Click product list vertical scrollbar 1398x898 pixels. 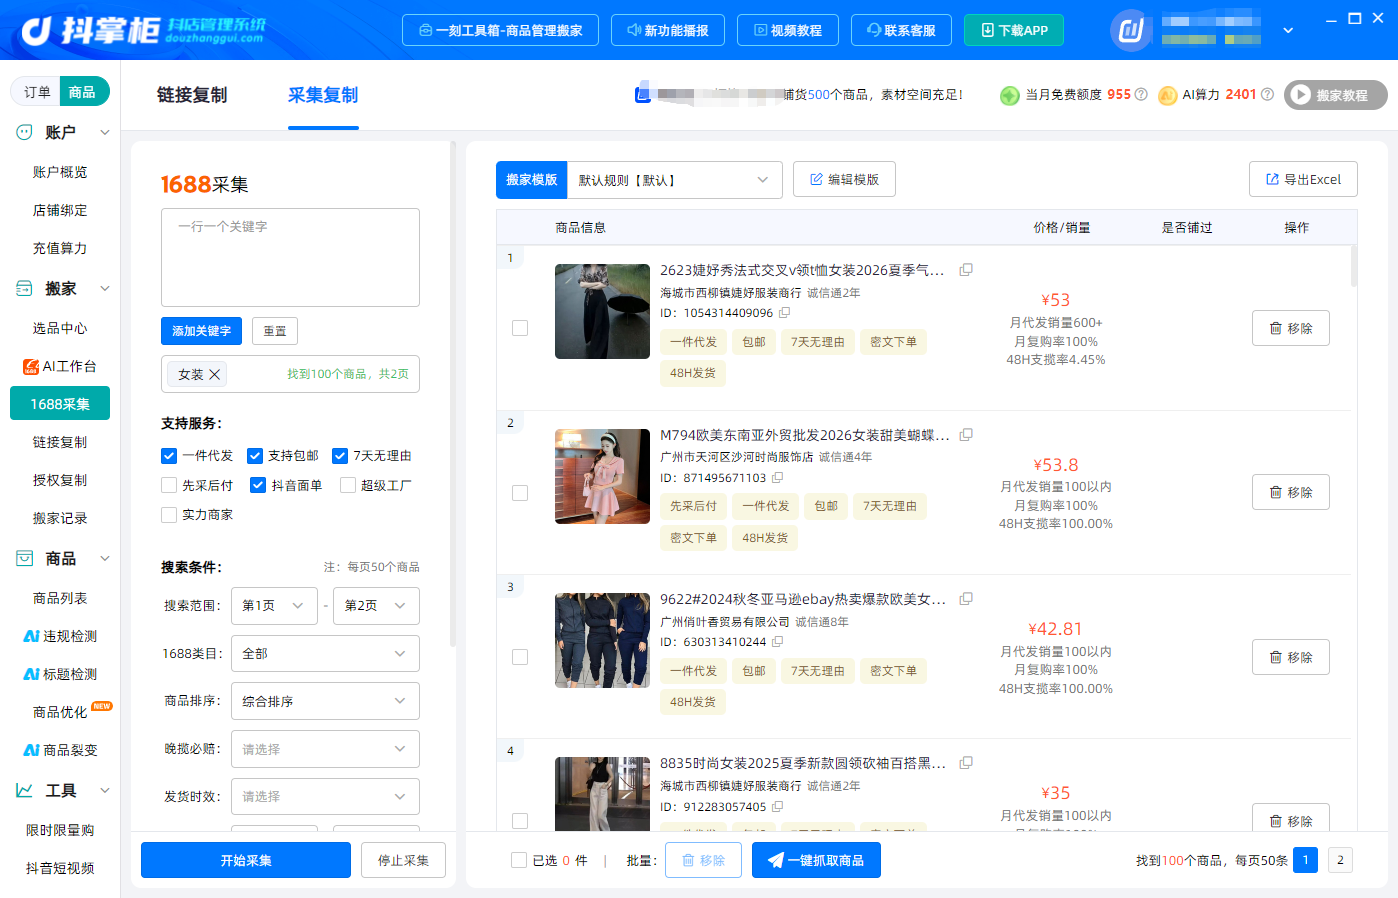click(x=1354, y=266)
